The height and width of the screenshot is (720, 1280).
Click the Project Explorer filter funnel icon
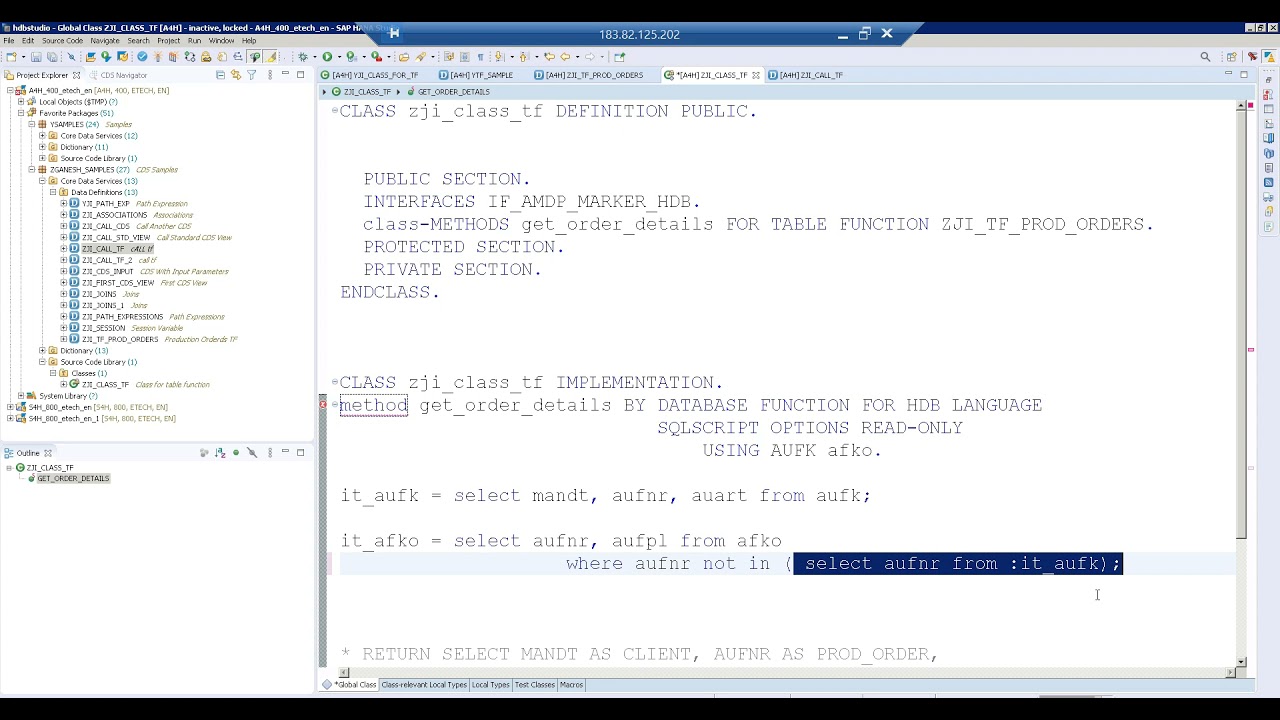[x=252, y=75]
